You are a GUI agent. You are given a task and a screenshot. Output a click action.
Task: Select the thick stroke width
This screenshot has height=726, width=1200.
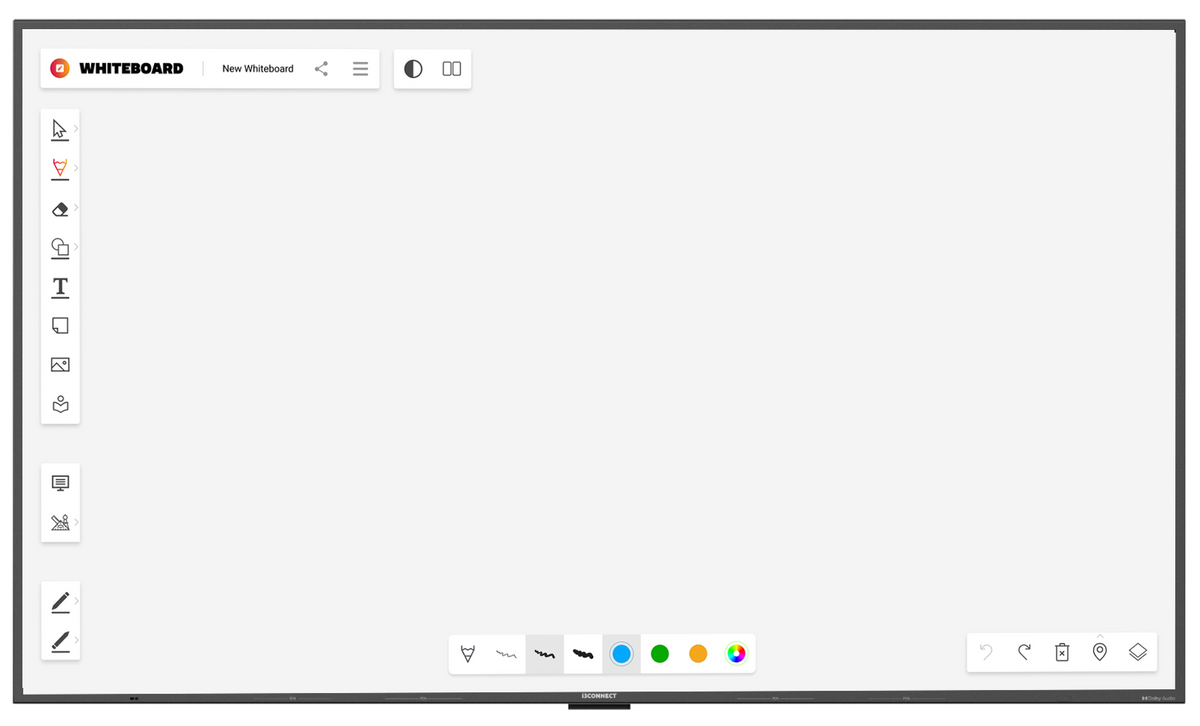(x=583, y=654)
